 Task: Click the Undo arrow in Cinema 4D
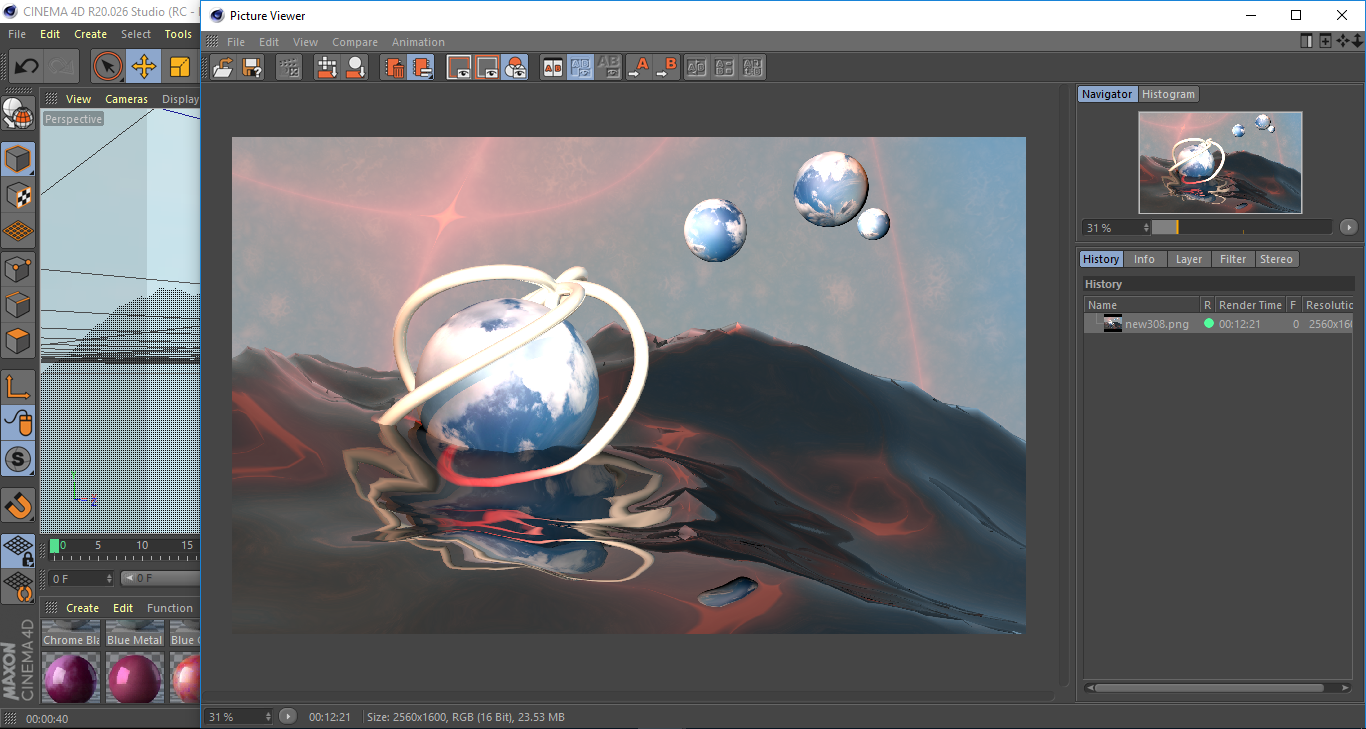(26, 67)
